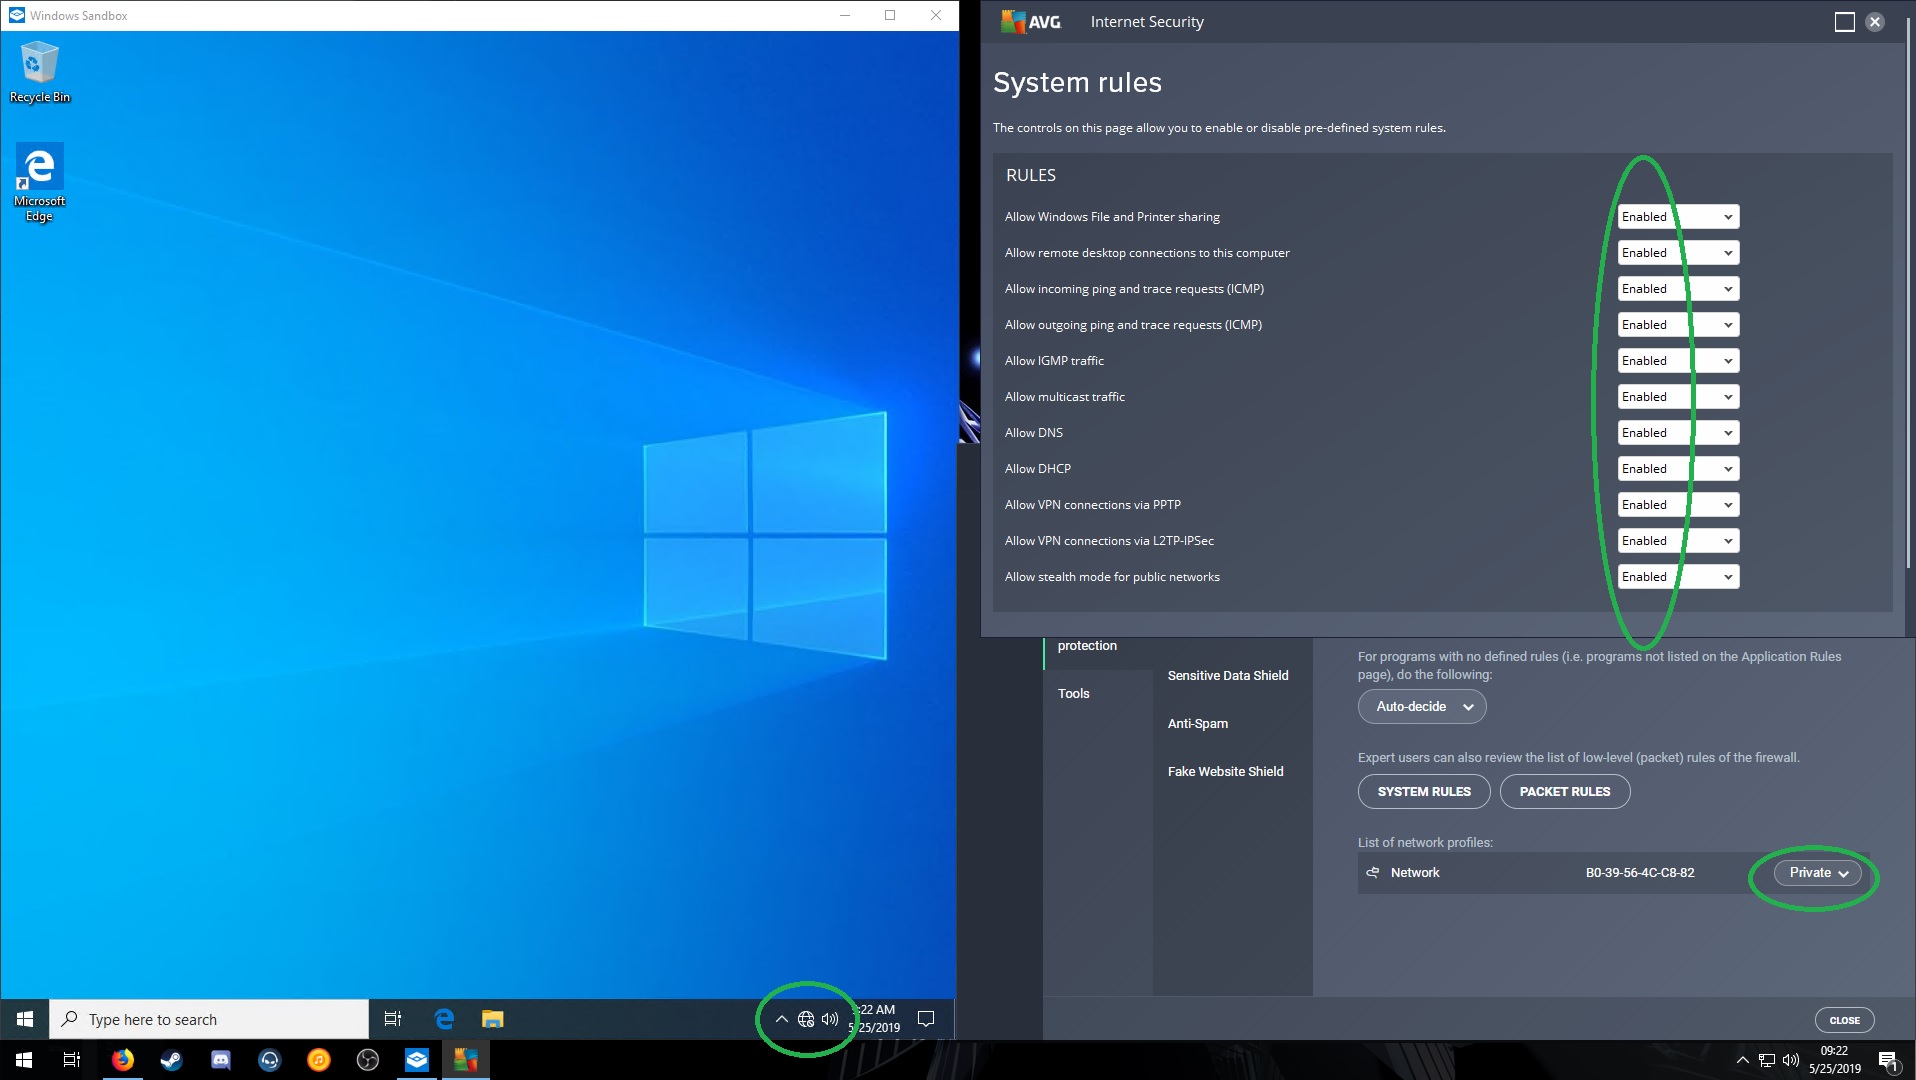Viewport: 1916px width, 1080px height.
Task: Open Firefox from the host taskbar
Action: click(123, 1060)
